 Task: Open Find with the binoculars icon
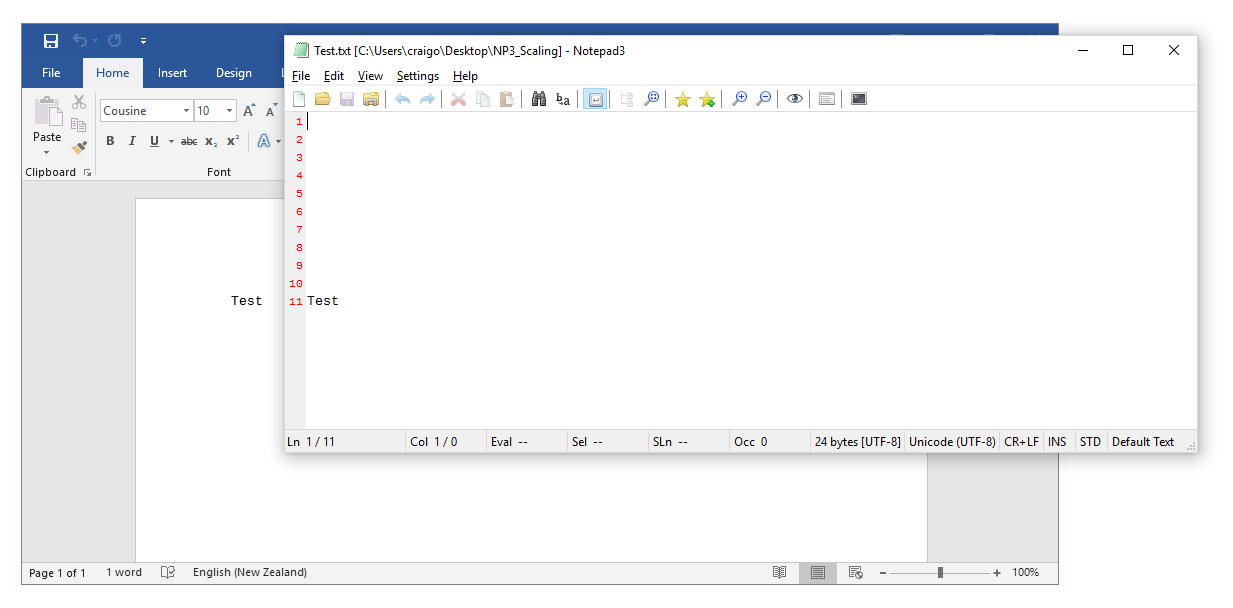[x=539, y=99]
